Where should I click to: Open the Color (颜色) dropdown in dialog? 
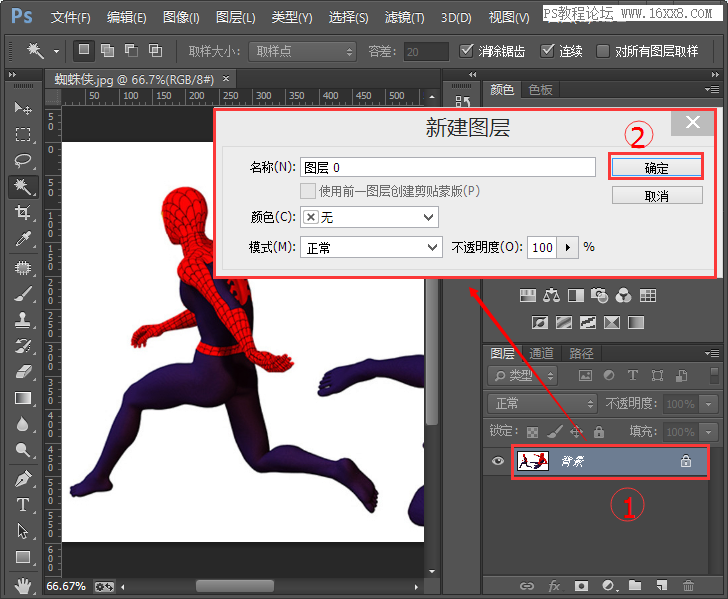click(x=369, y=217)
